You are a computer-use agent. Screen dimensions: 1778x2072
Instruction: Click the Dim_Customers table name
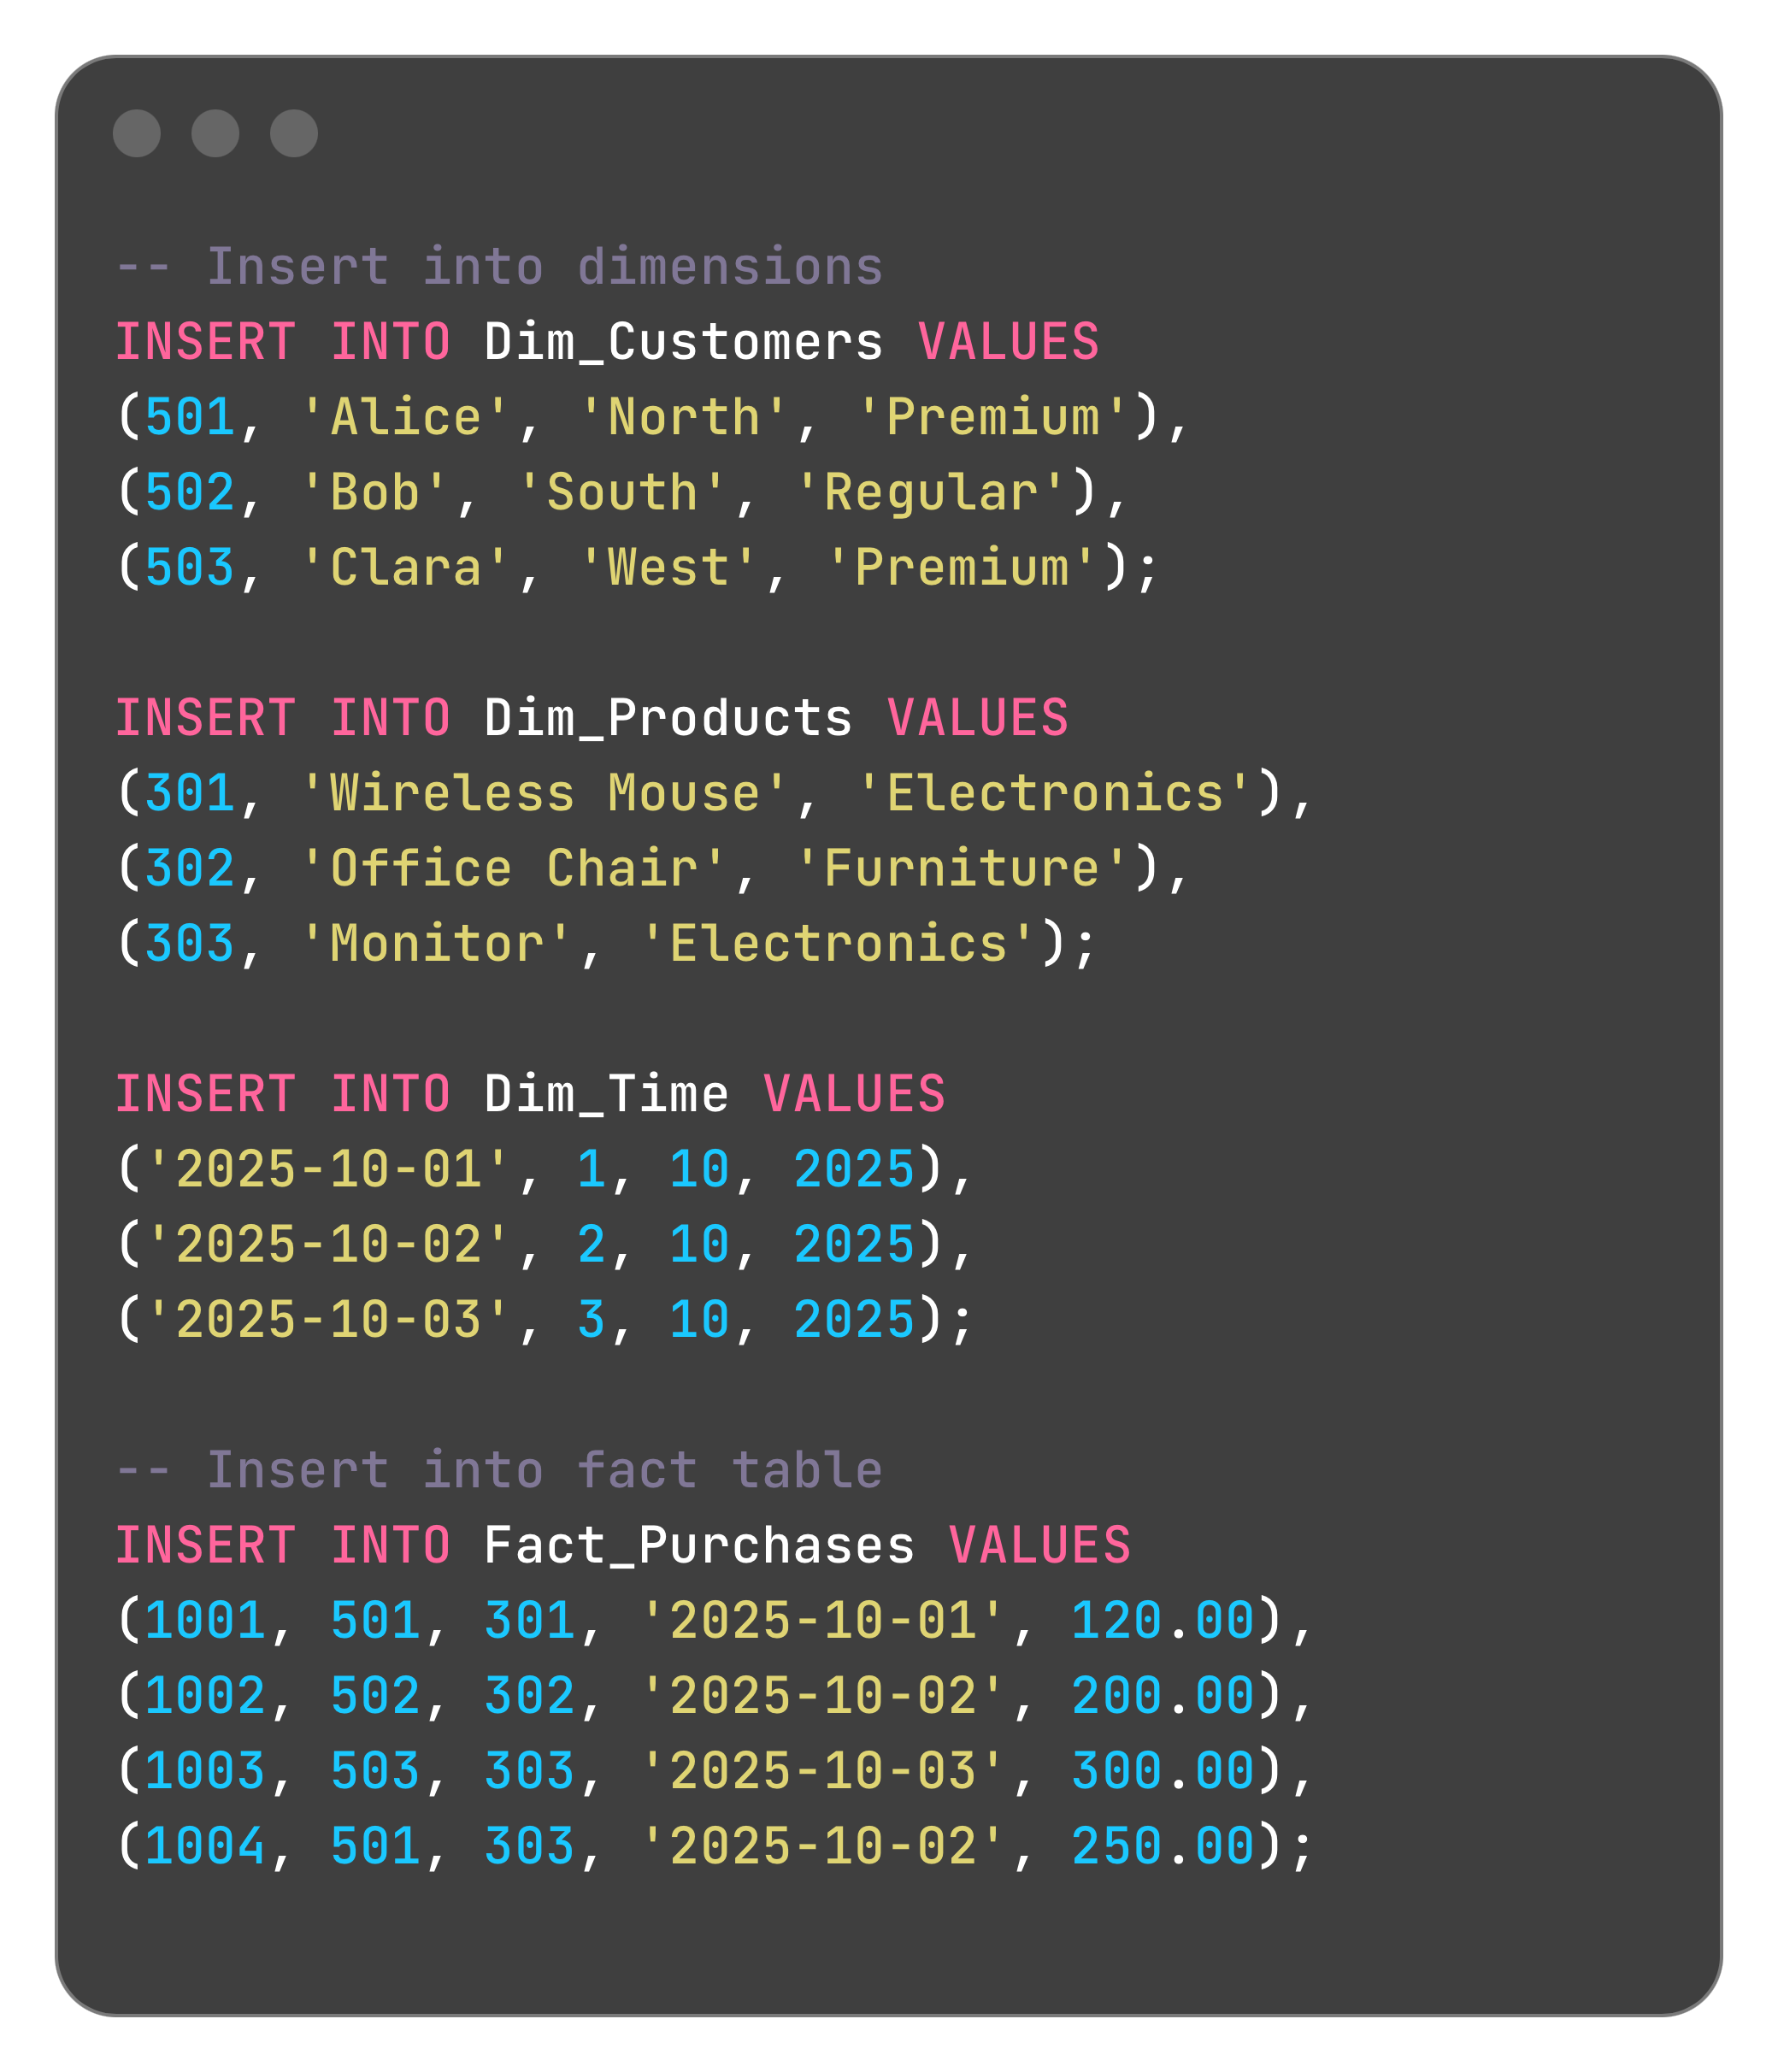coord(683,342)
